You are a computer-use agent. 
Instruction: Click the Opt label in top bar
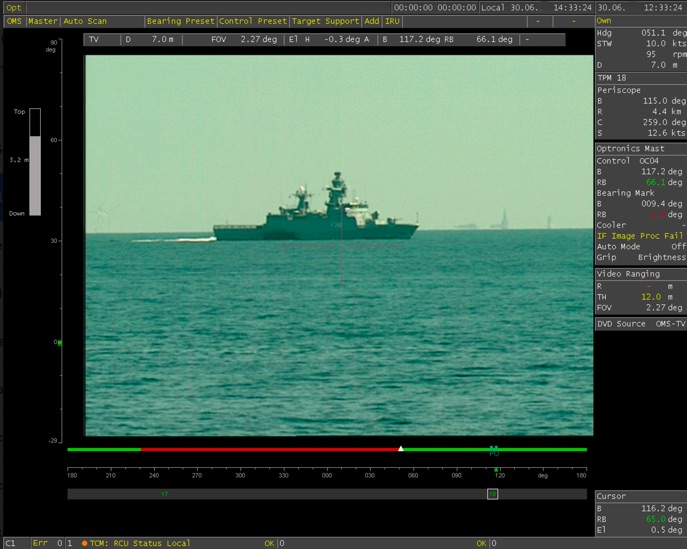(x=14, y=7)
